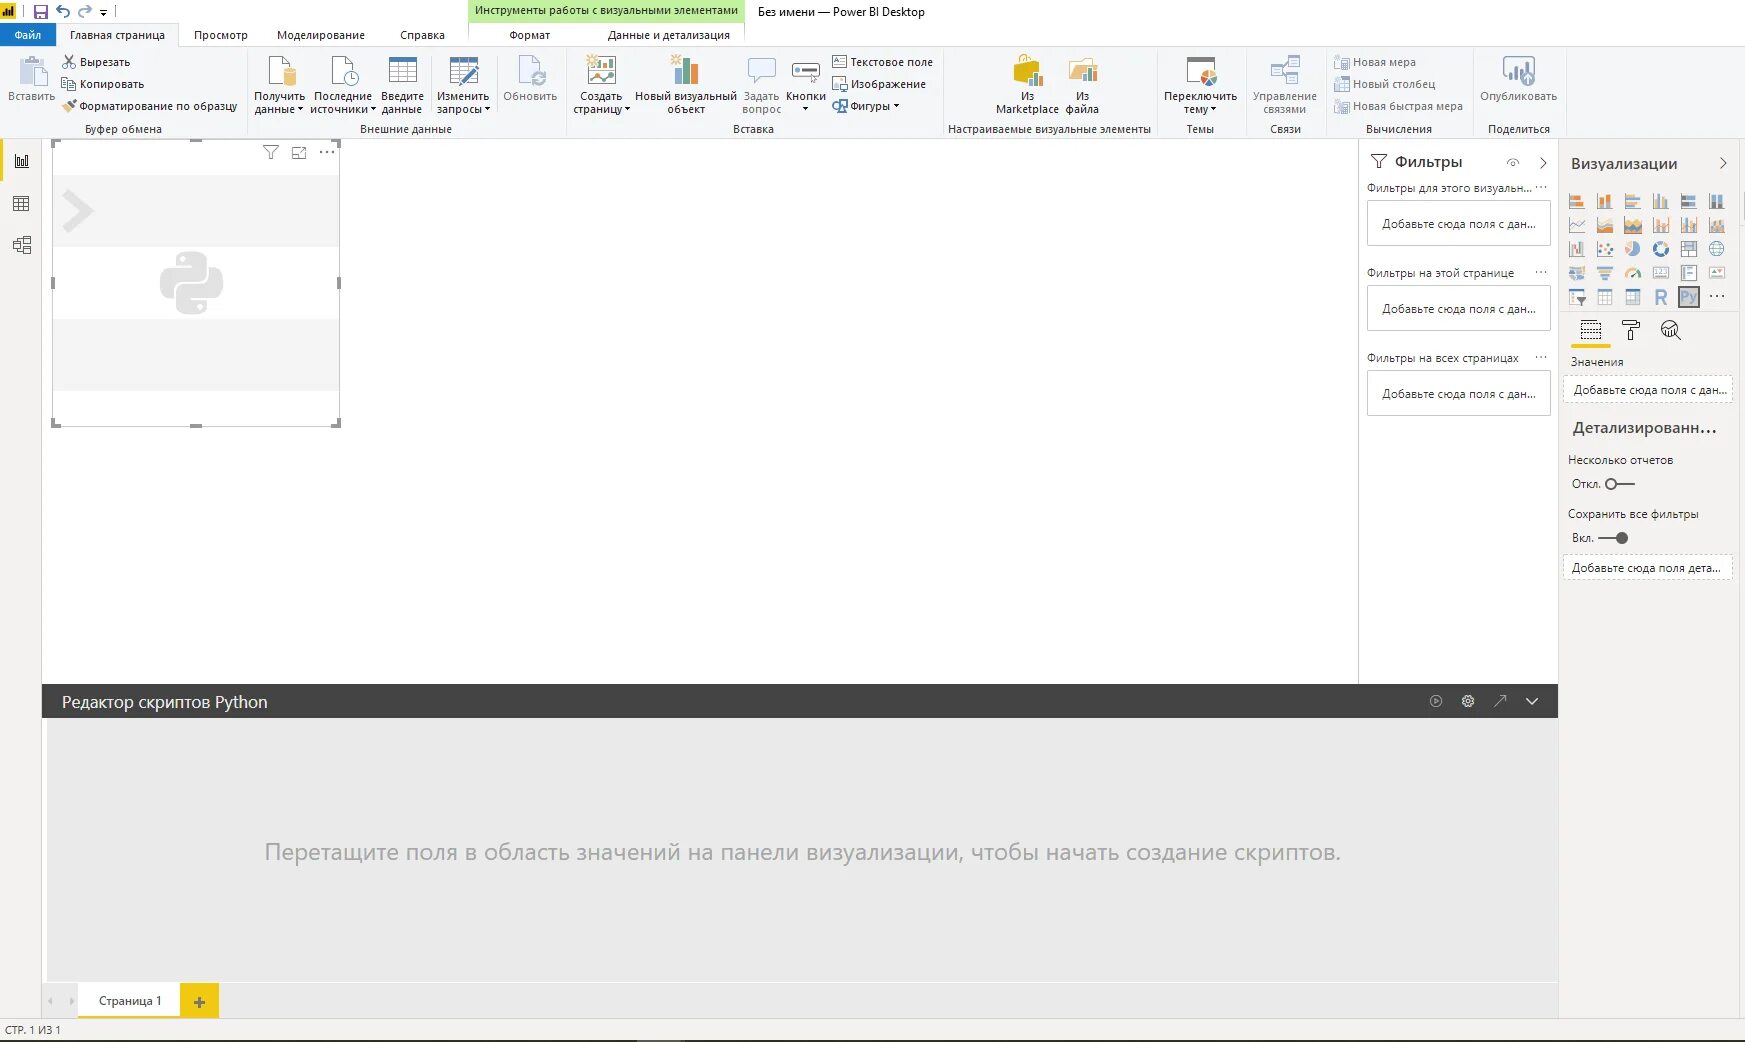Choose the funnel chart visualization
This screenshot has width=1745, height=1042.
coord(1605,273)
